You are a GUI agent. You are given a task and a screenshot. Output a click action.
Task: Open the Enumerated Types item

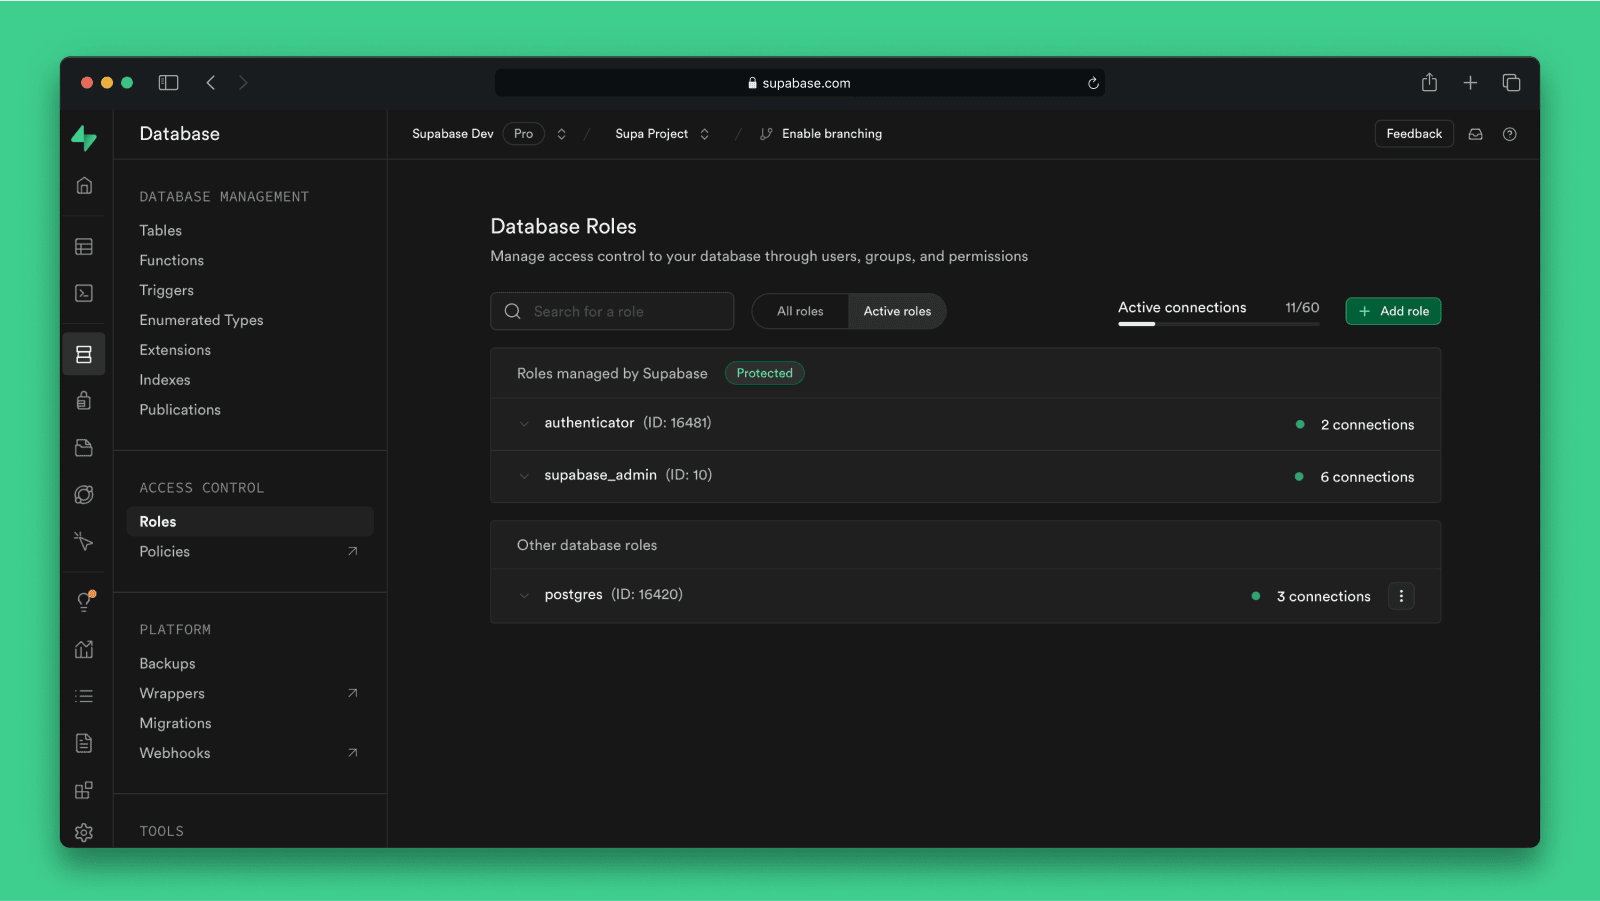tap(201, 320)
